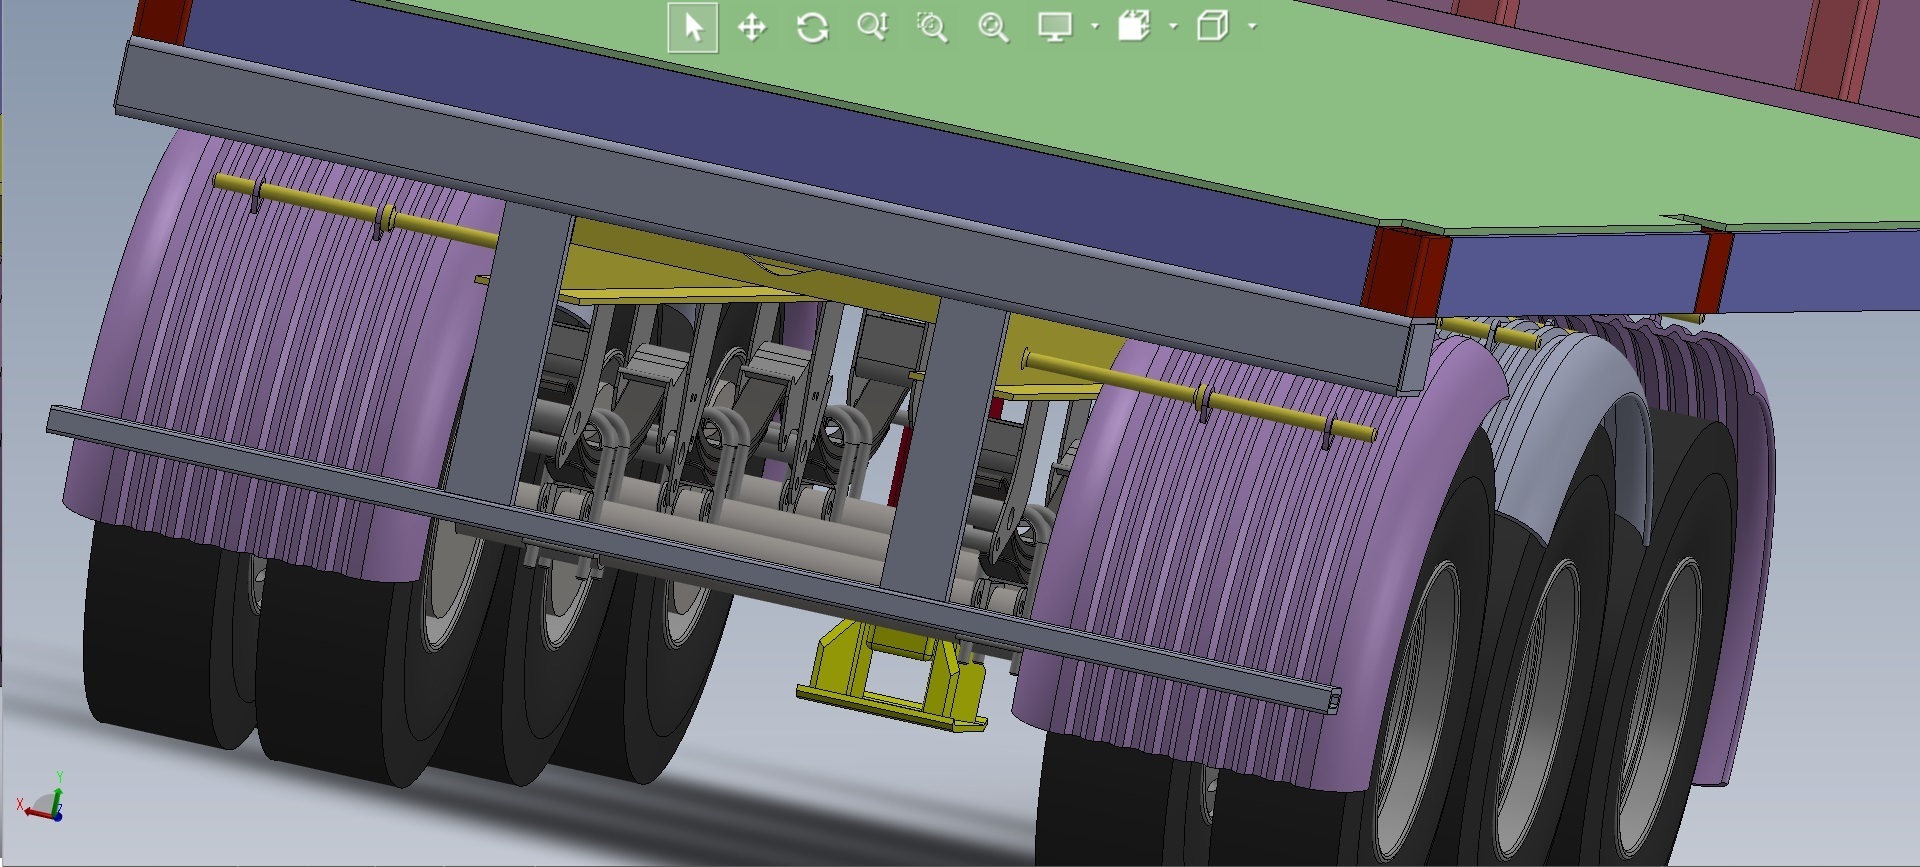
Task: Select the Zoom to Area tool
Action: coord(932,27)
